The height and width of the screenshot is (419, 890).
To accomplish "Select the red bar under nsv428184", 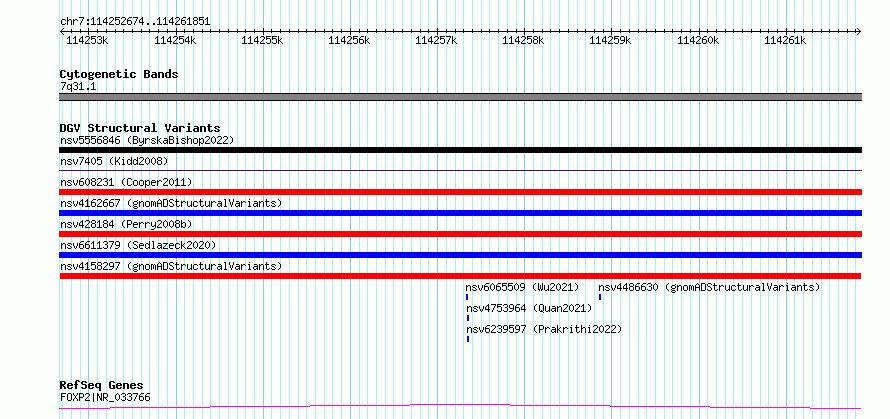I will point(460,234).
